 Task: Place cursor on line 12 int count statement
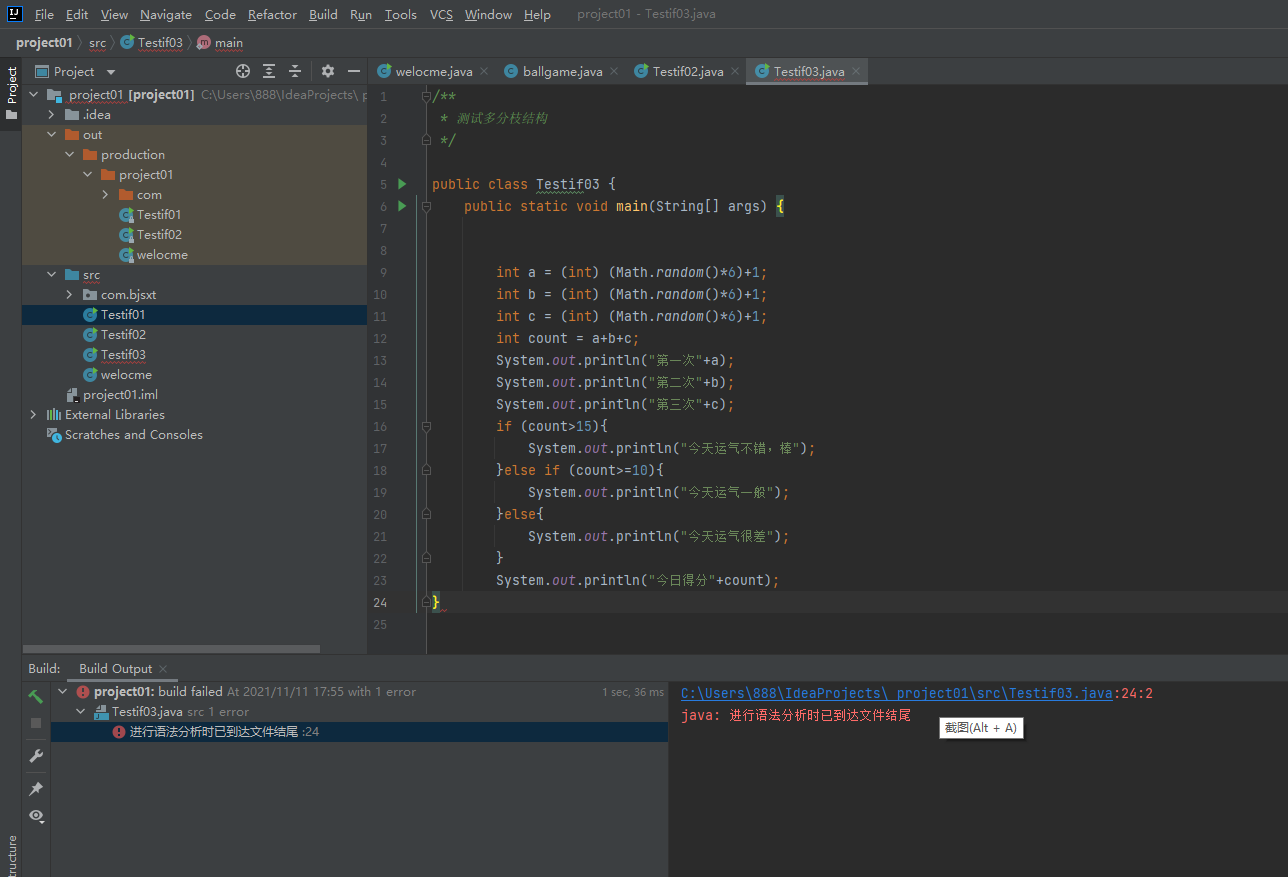tap(567, 338)
